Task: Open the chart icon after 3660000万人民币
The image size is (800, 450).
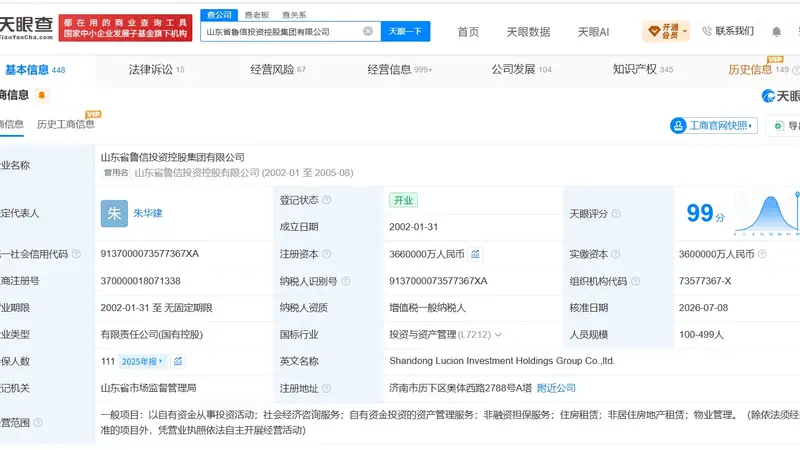Action: (x=476, y=254)
